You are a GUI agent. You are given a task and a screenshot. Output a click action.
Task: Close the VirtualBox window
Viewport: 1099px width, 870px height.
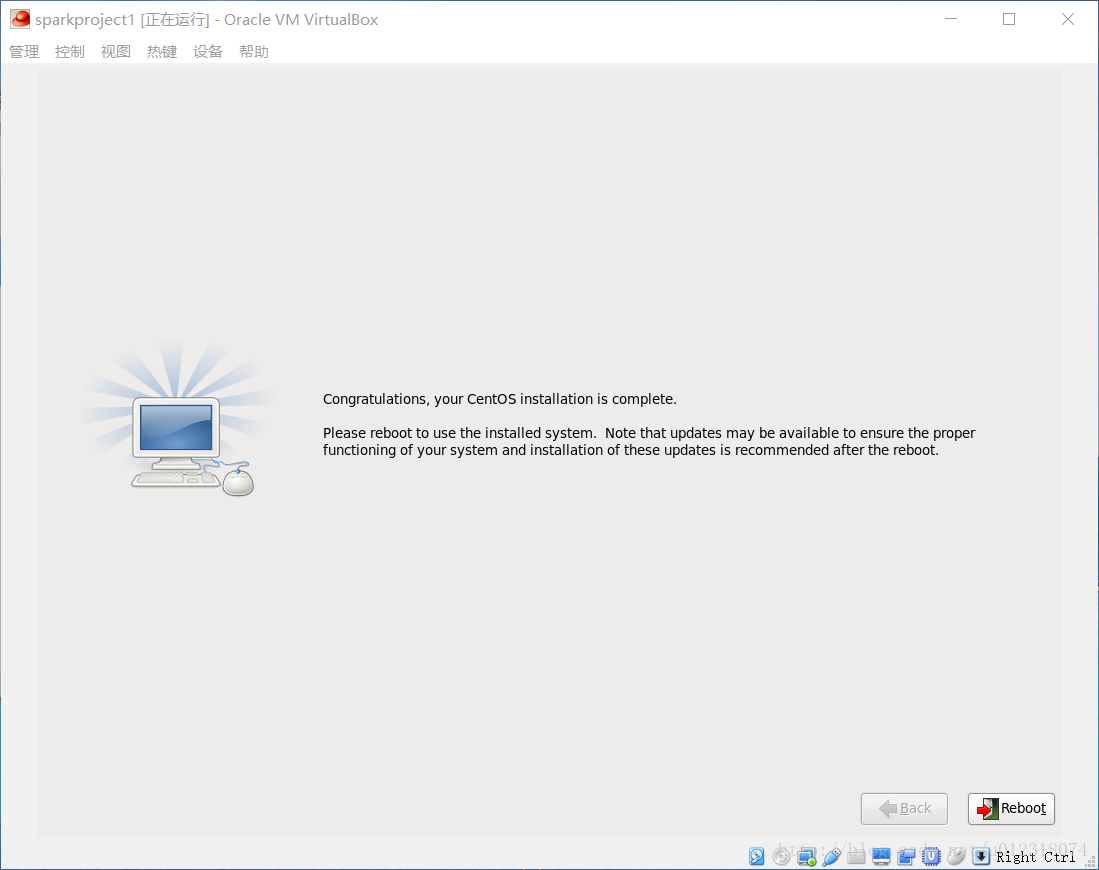coord(1067,19)
